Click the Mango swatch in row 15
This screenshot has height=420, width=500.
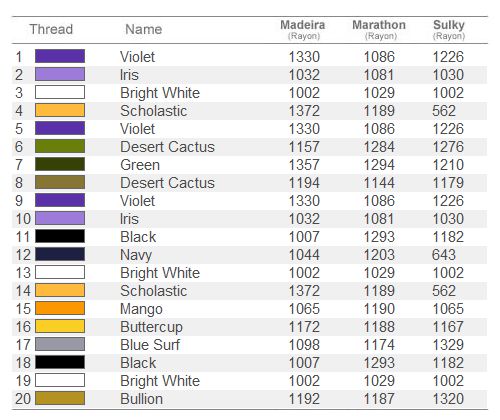60,308
